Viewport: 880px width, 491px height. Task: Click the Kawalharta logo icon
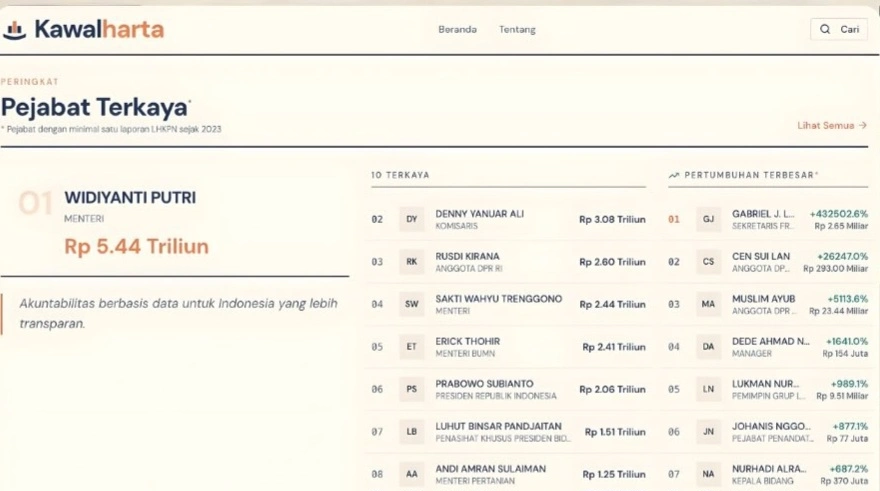coord(15,30)
